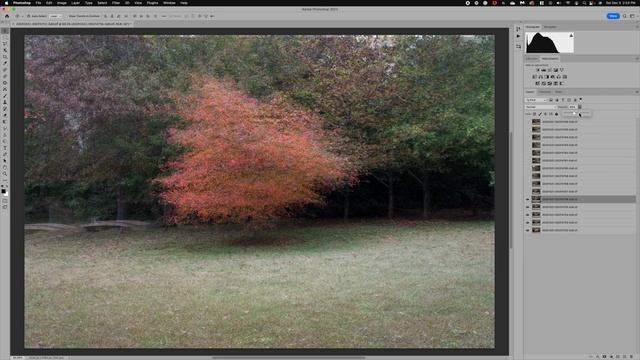Open the Adjustments panel options menu
The height and width of the screenshot is (360, 640).
click(637, 59)
